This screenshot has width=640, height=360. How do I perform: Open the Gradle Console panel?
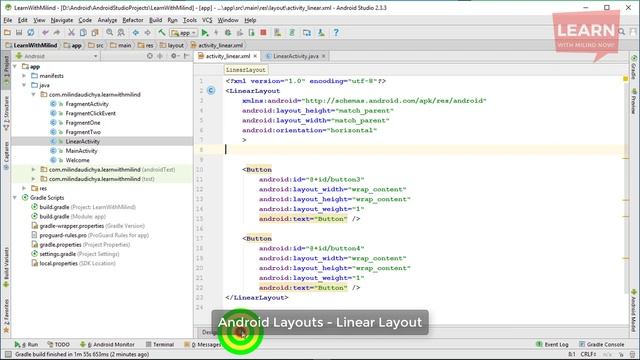click(602, 344)
